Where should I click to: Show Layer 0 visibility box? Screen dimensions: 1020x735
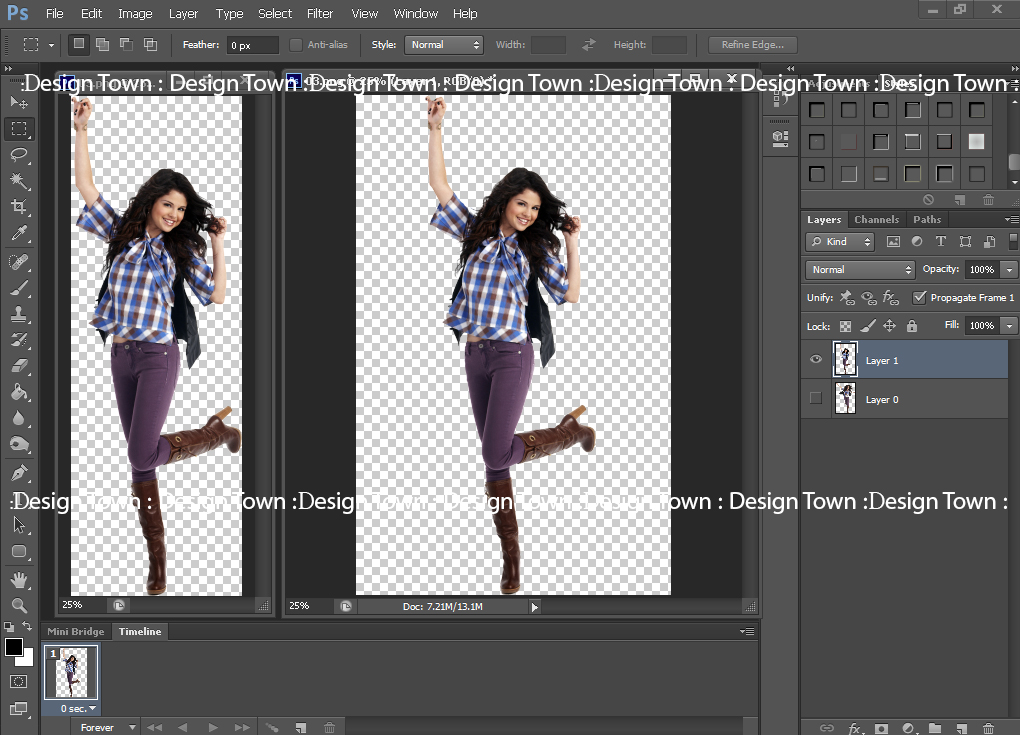816,399
